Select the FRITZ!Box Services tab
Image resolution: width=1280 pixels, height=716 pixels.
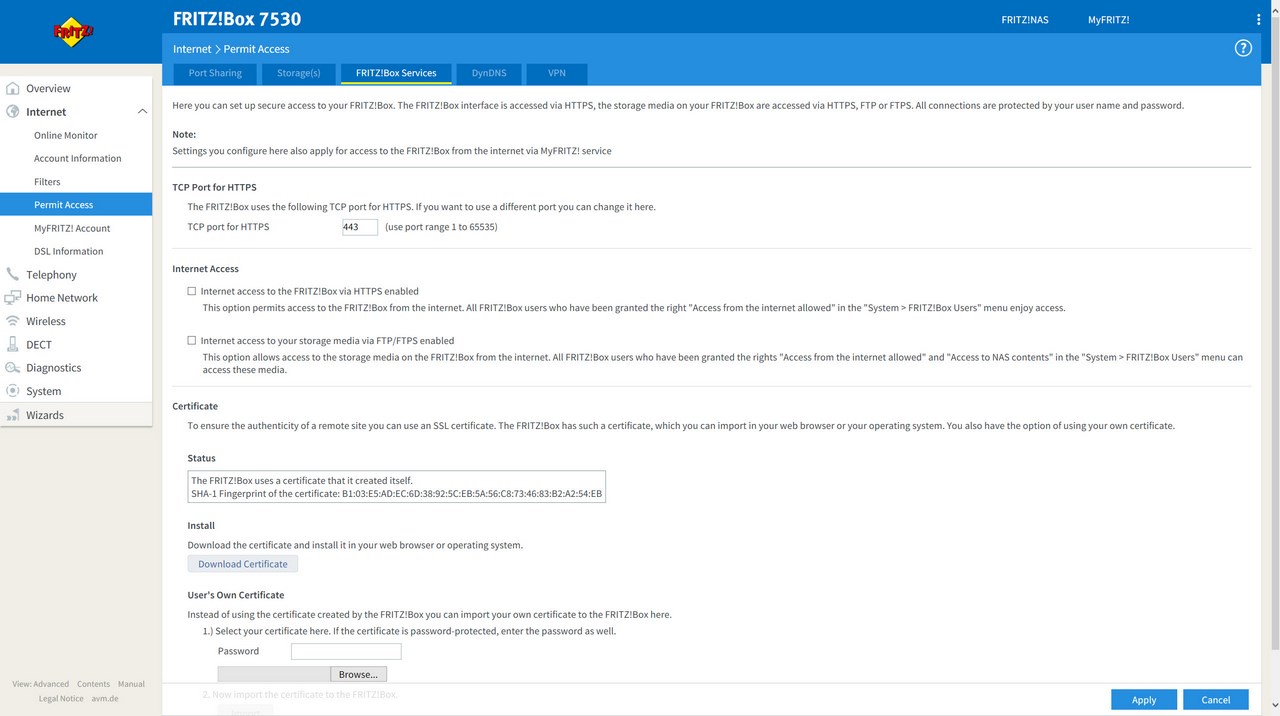click(396, 73)
